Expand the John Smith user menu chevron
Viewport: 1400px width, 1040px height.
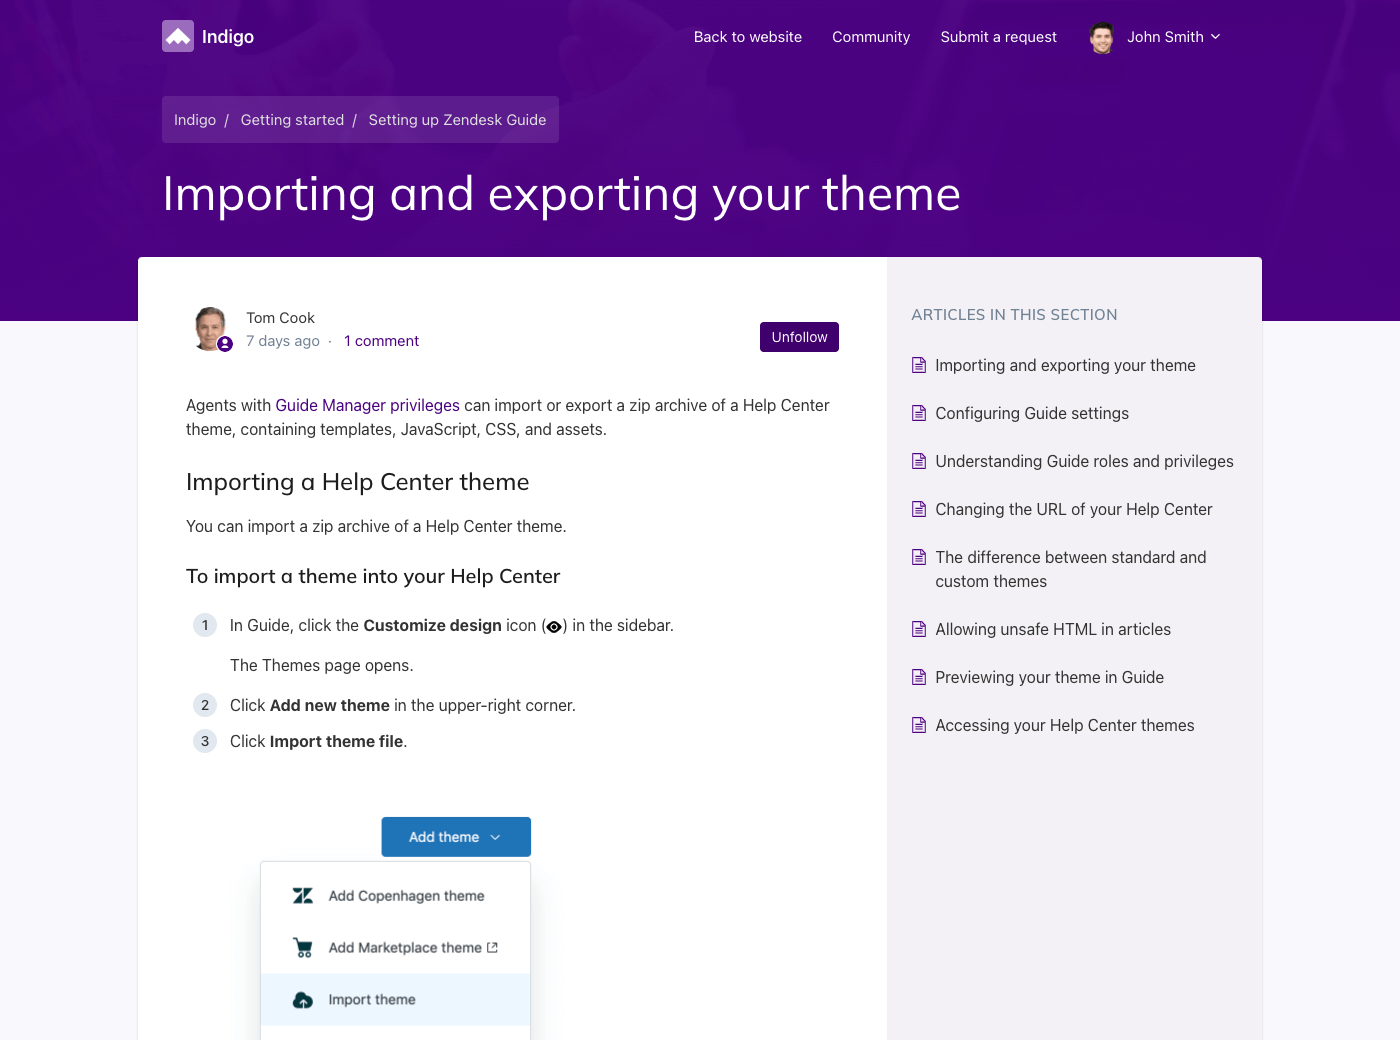click(1216, 37)
